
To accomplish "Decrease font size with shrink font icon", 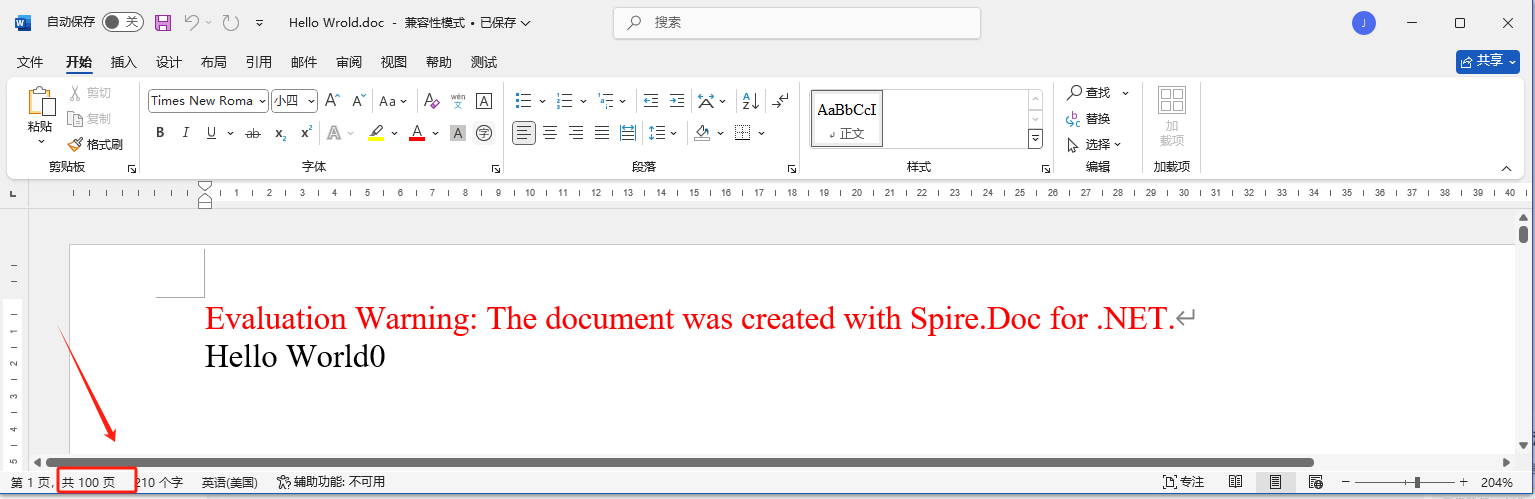I will point(359,101).
